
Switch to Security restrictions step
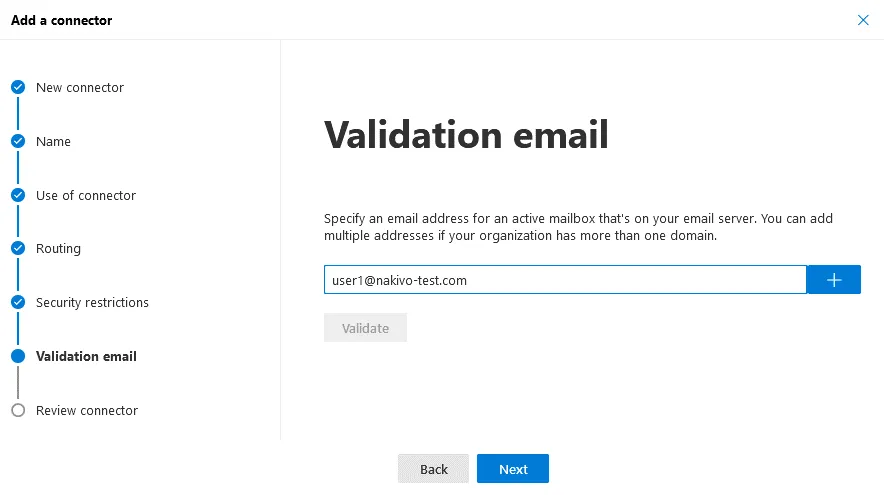point(92,302)
